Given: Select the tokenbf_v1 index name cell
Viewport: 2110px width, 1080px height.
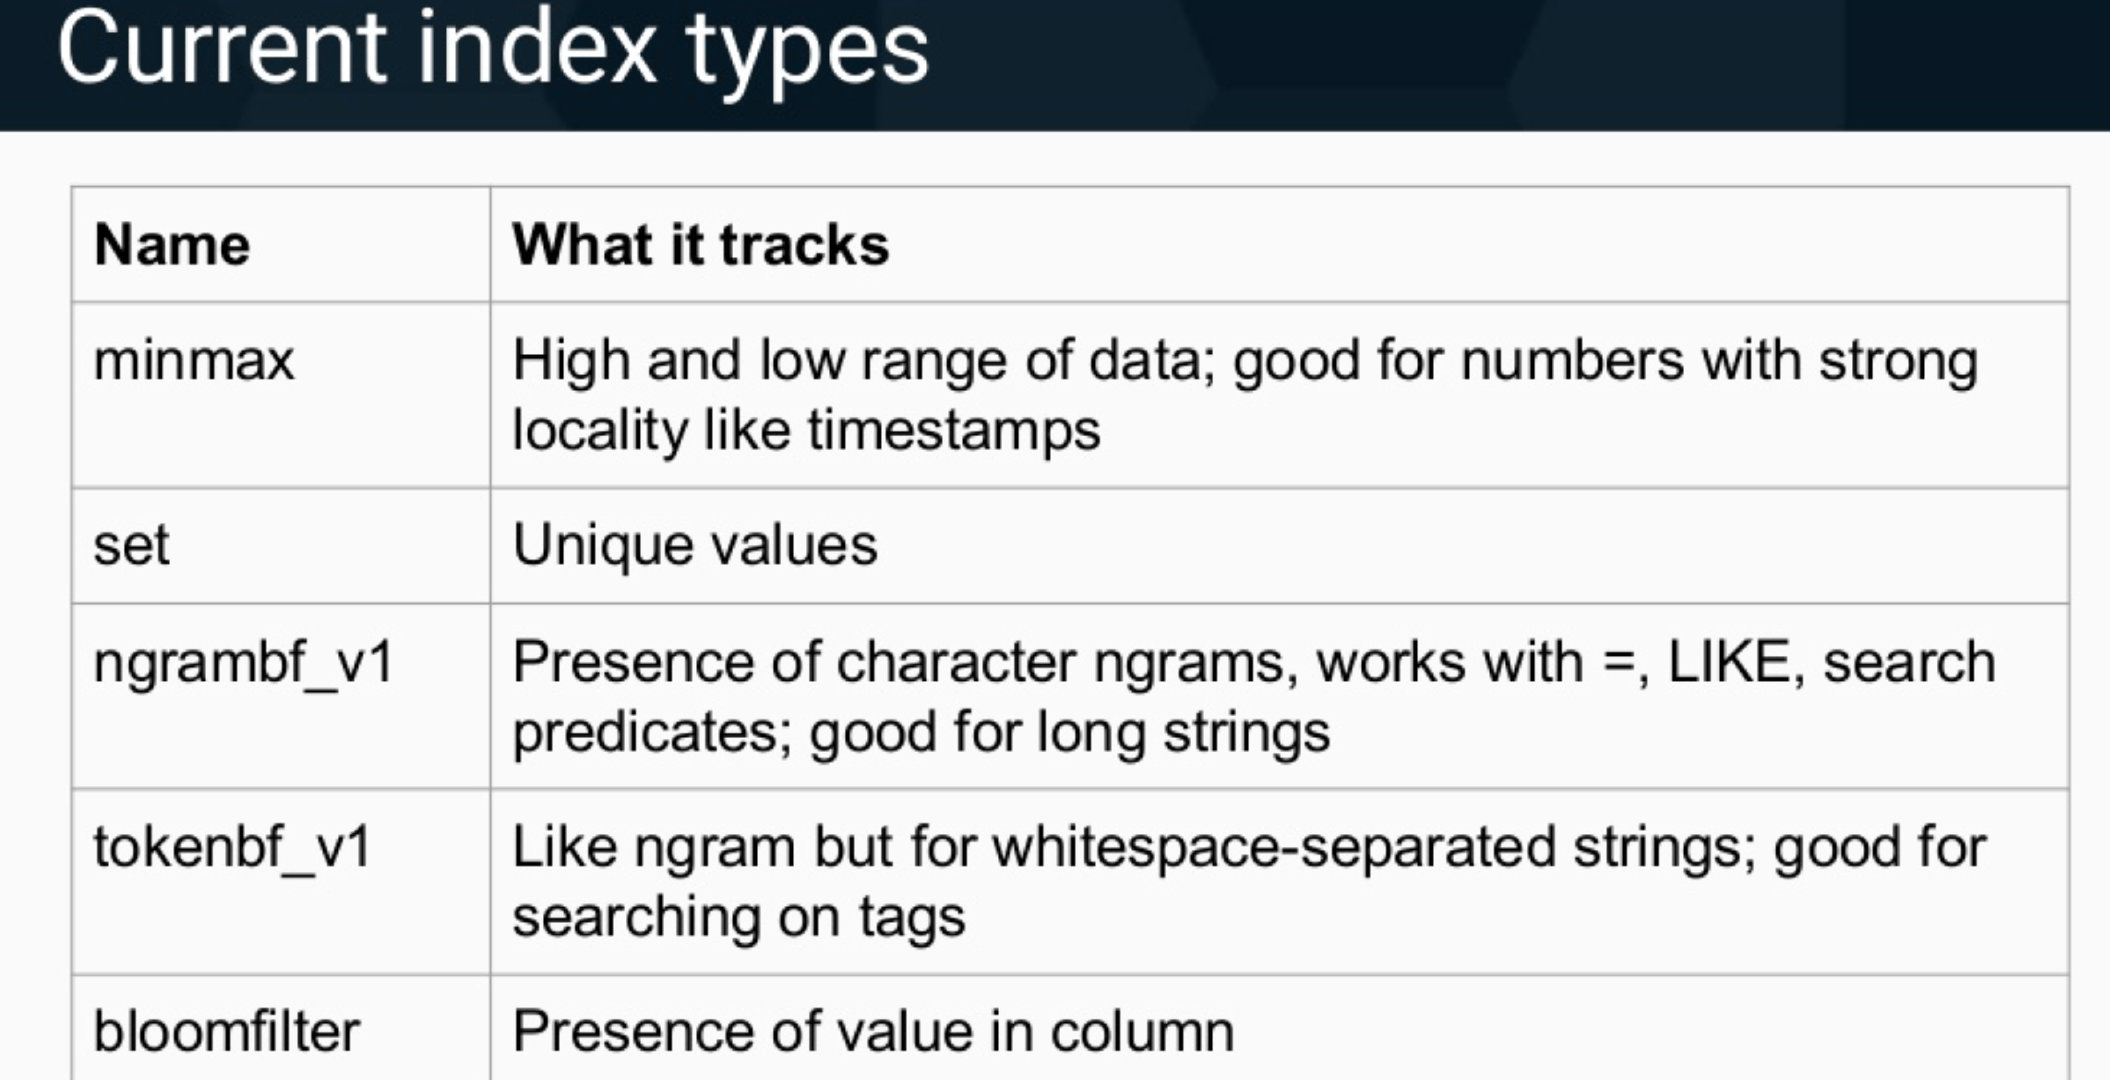Looking at the screenshot, I should (232, 847).
